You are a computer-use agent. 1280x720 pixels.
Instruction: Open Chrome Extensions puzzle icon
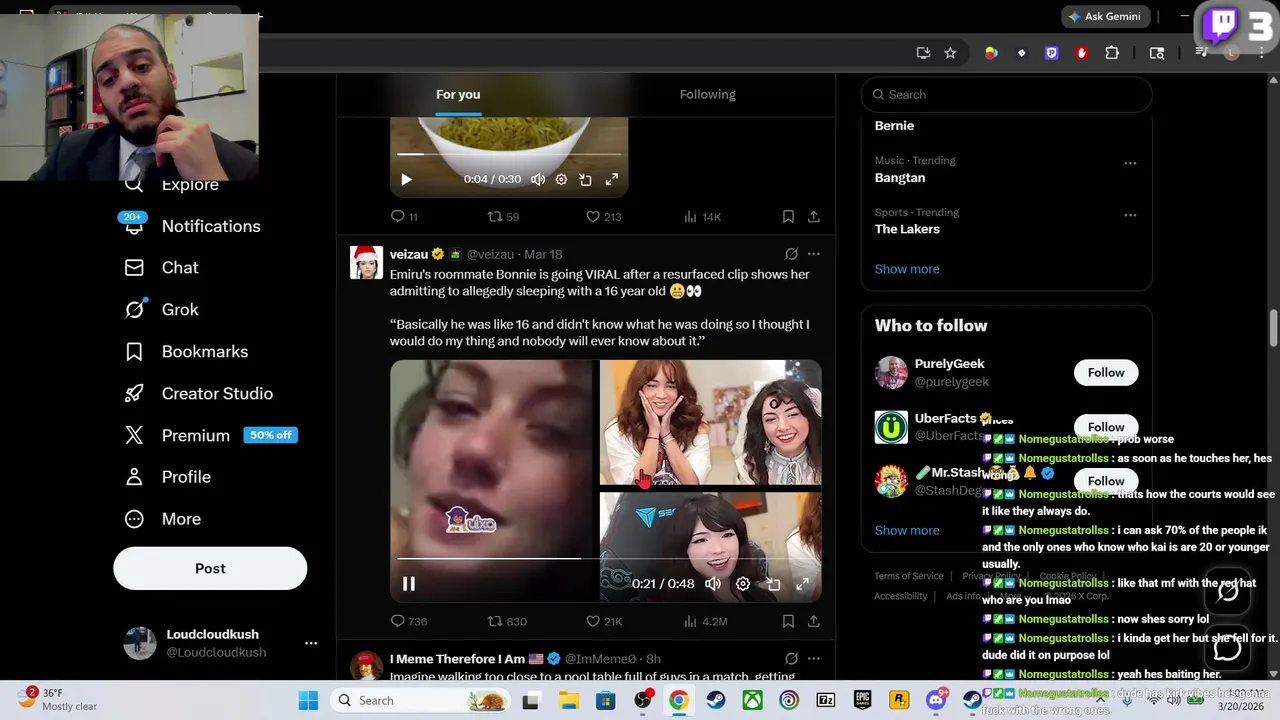point(1111,53)
